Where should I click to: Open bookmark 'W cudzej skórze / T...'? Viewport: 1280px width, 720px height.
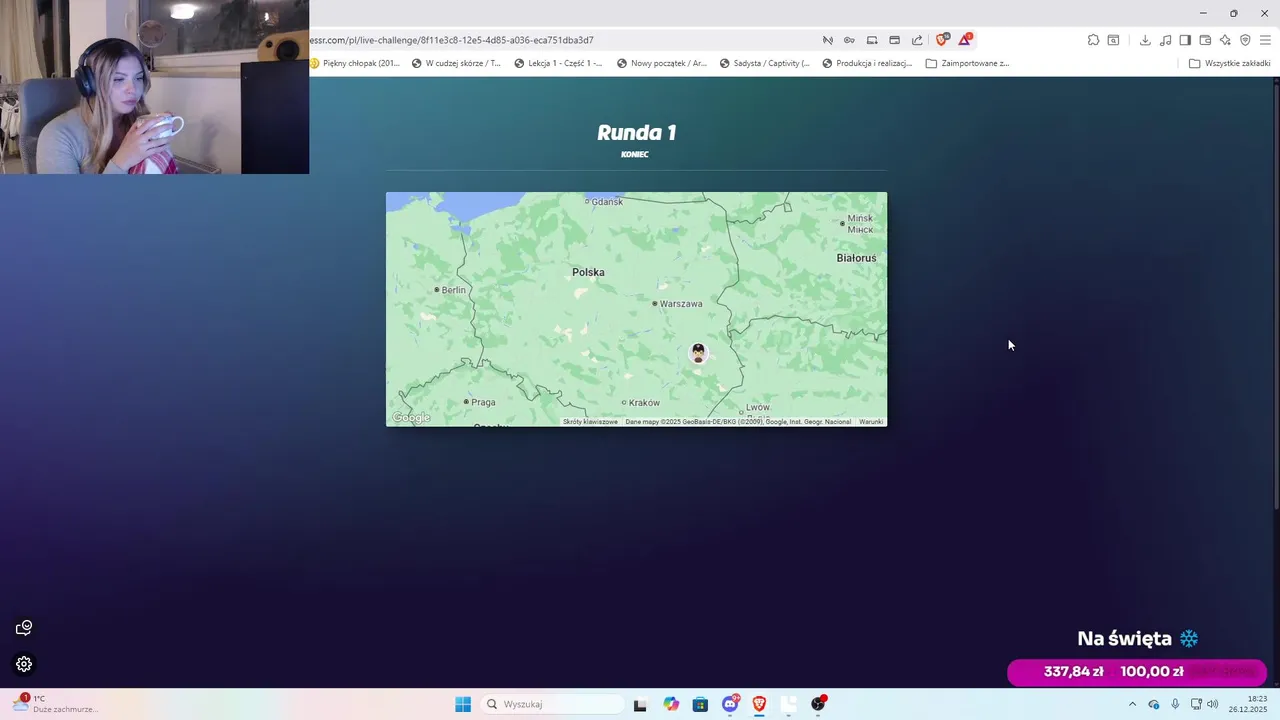(457, 63)
